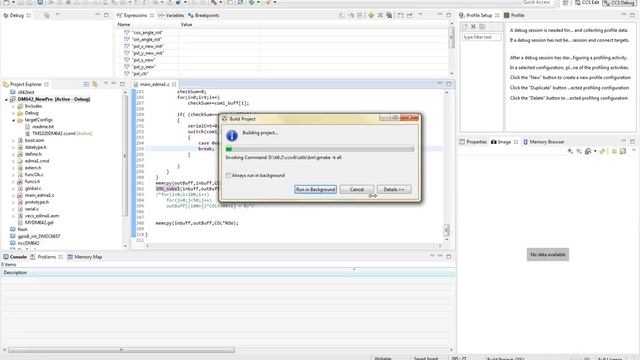Screen dimensions: 640x360
Task: Collapse the targetConfigs folder
Action: (13, 120)
